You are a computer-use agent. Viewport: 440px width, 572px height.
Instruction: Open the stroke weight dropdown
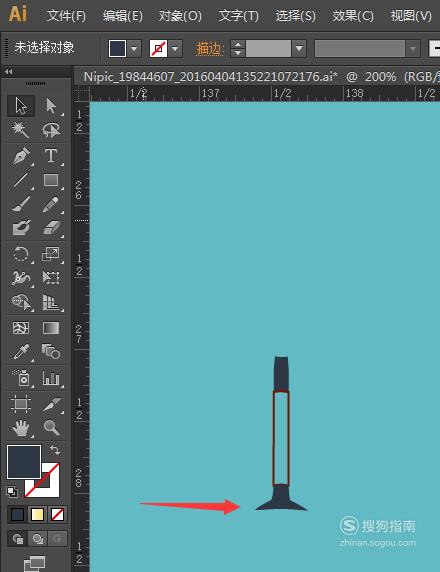pyautogui.click(x=299, y=49)
